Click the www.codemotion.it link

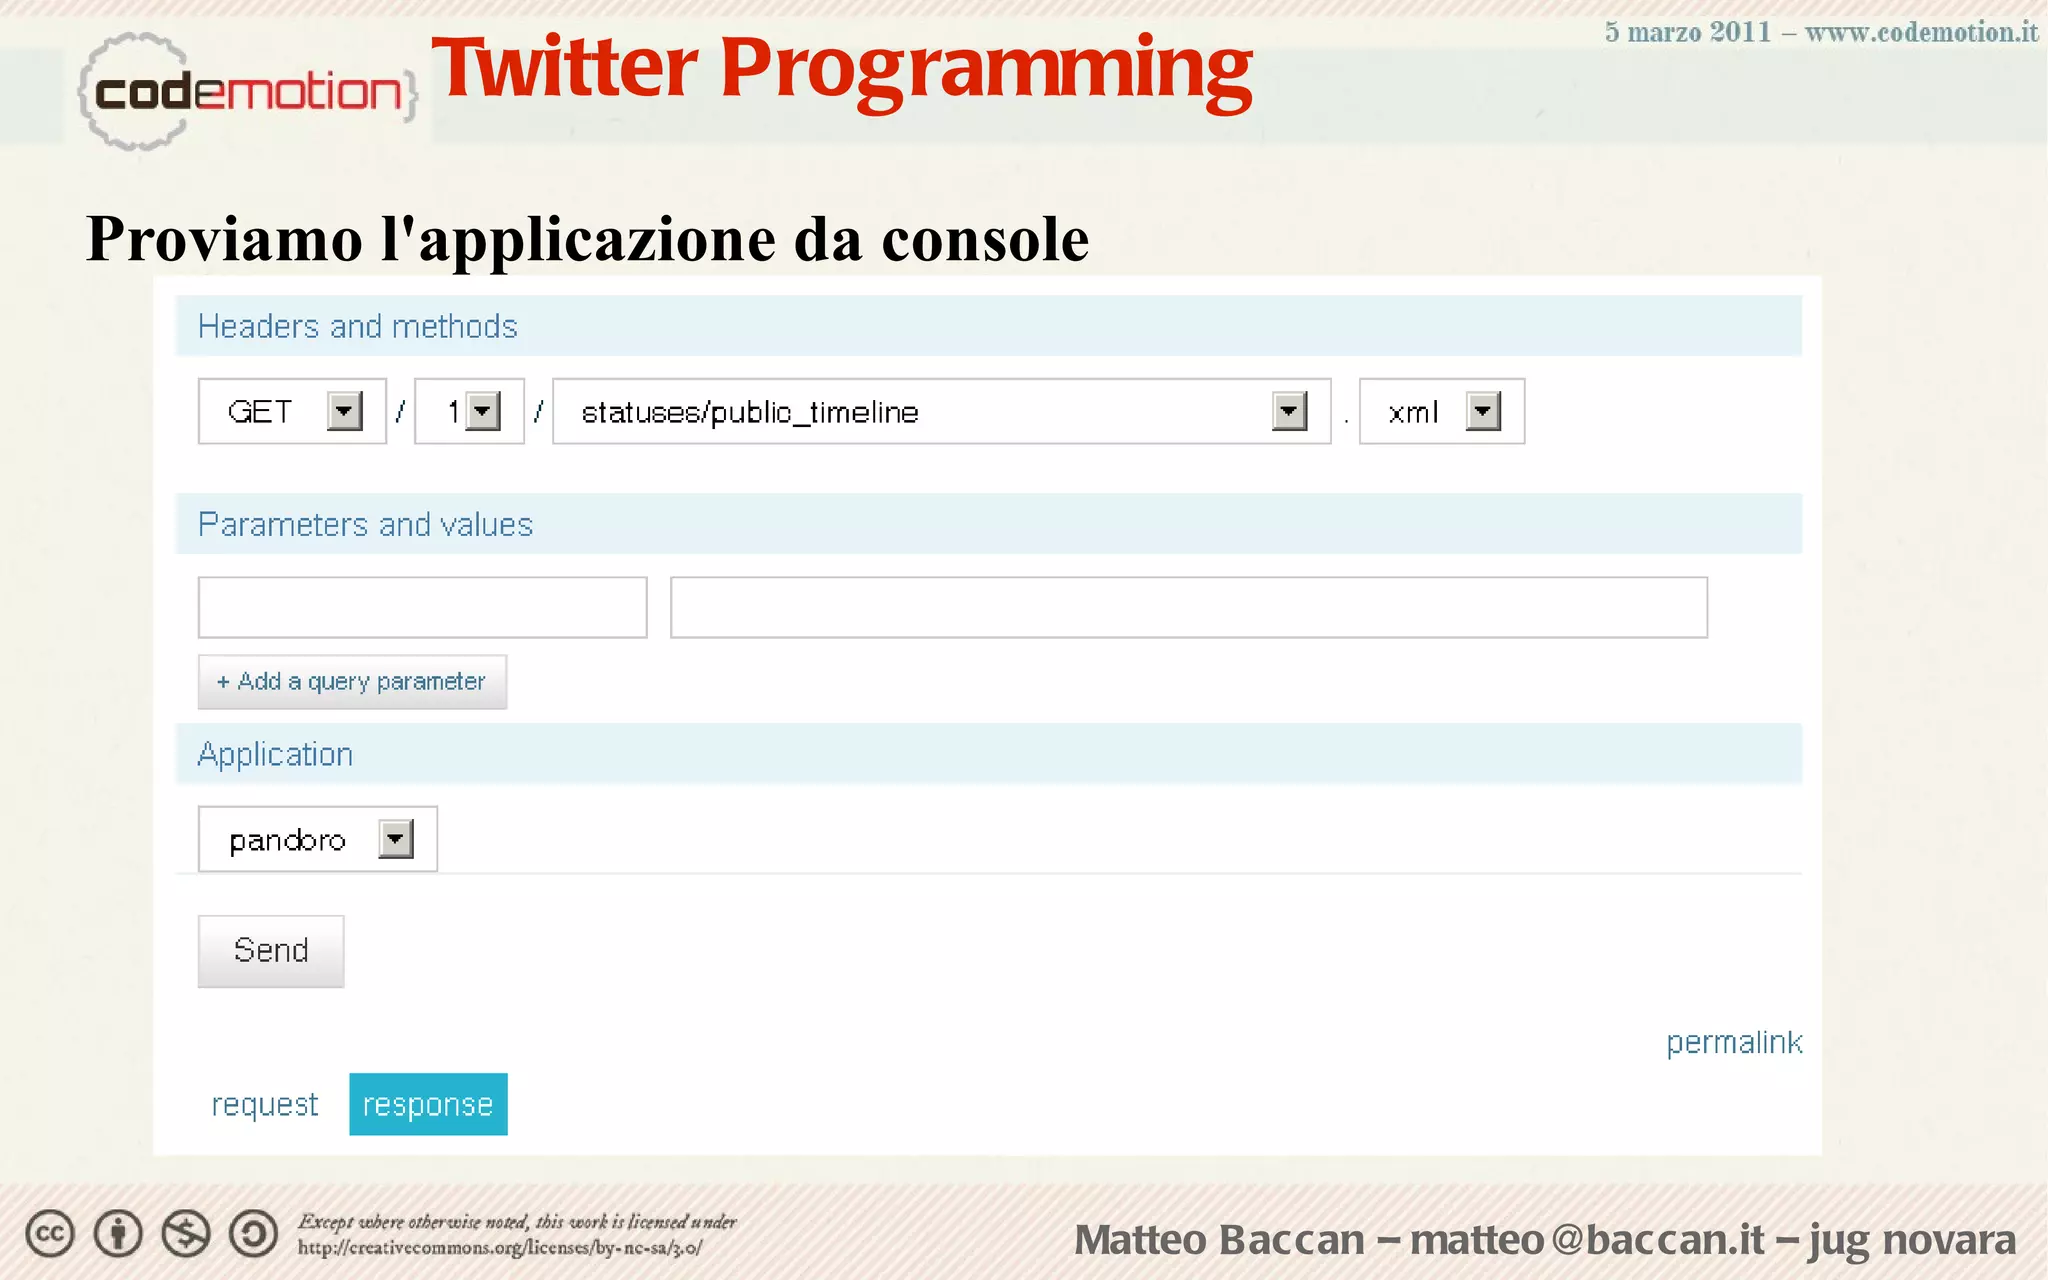1920,32
